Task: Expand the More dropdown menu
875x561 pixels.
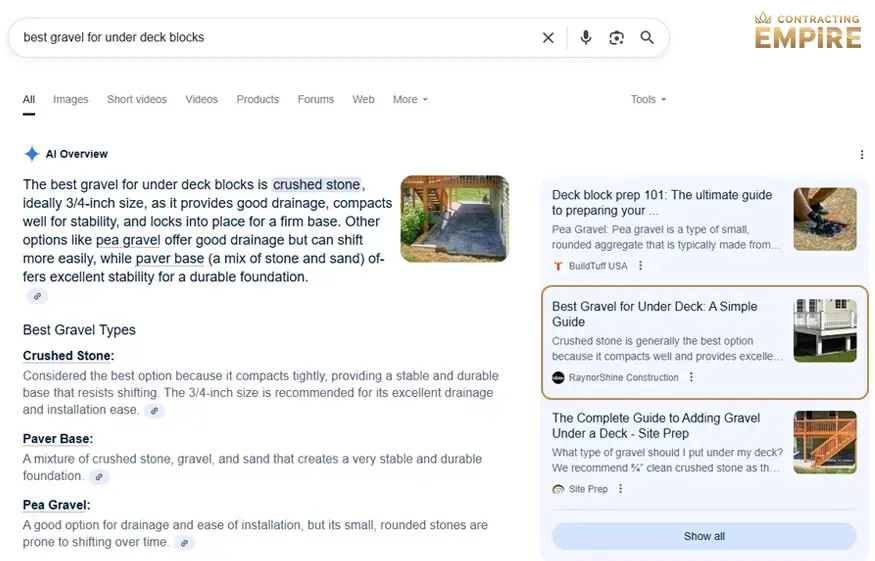Action: [x=410, y=99]
